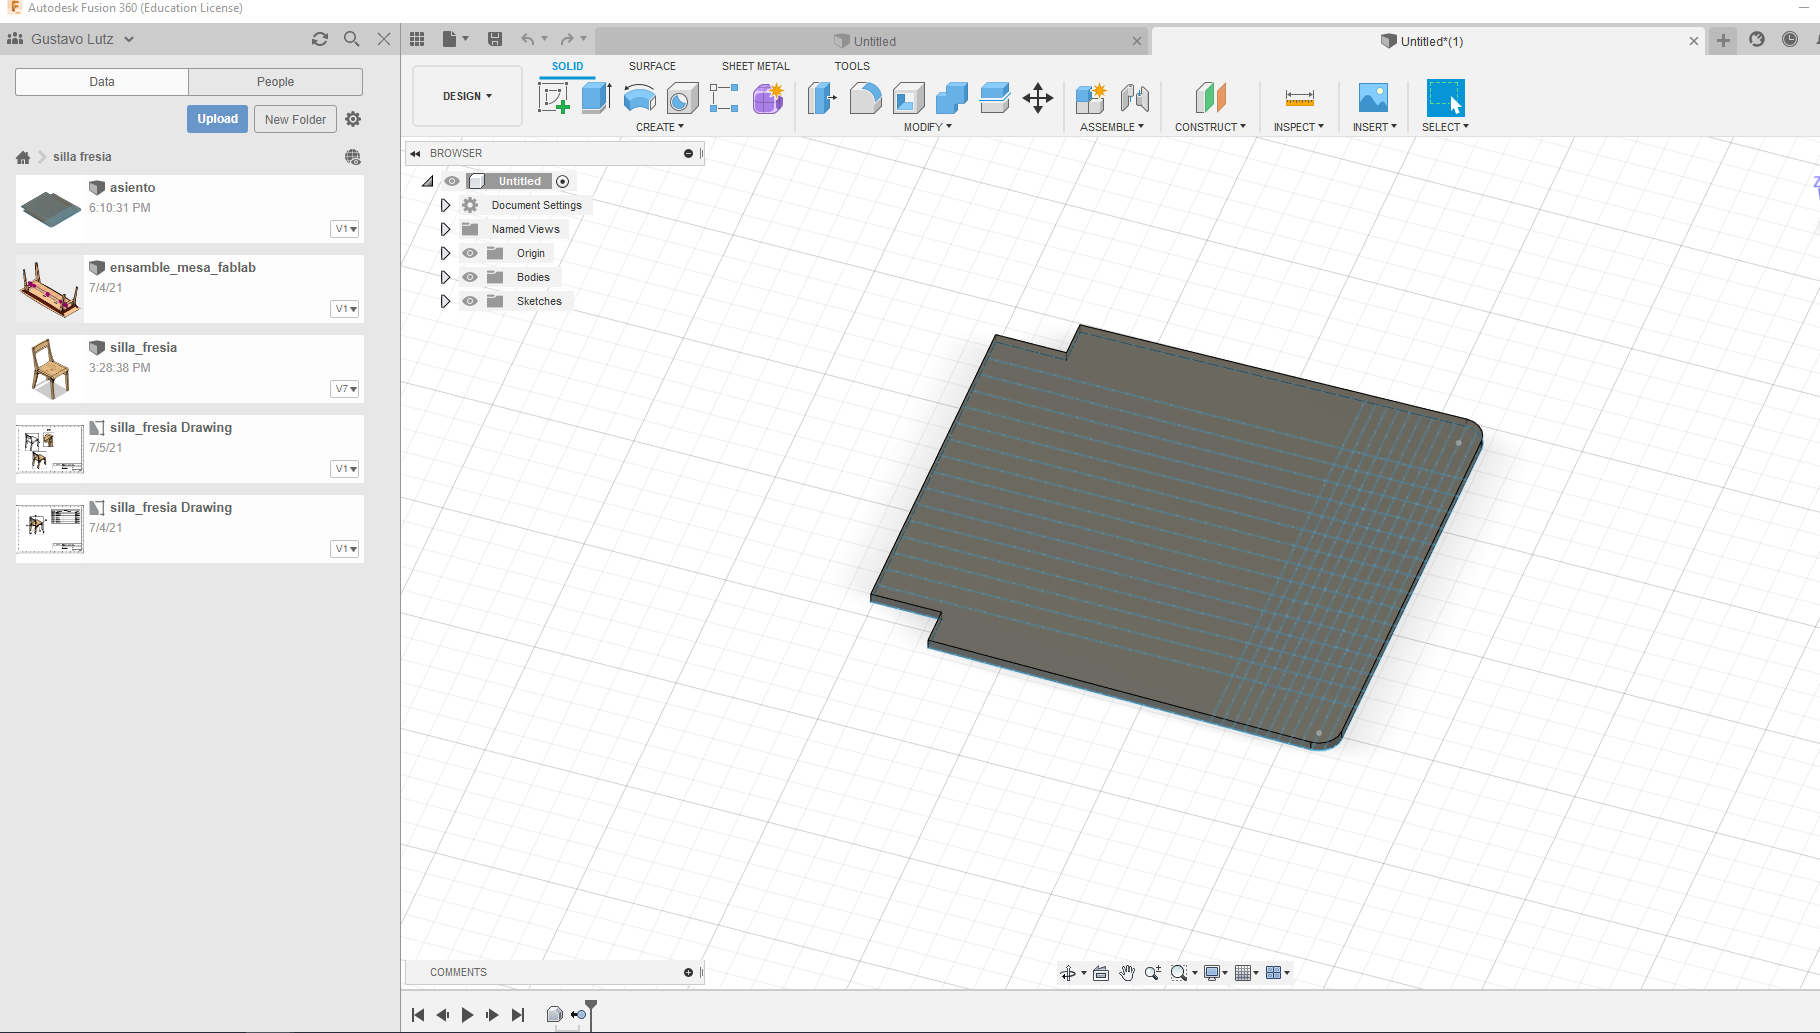This screenshot has height=1033, width=1820.
Task: Open the extensions icon by the tab bar
Action: (1757, 39)
